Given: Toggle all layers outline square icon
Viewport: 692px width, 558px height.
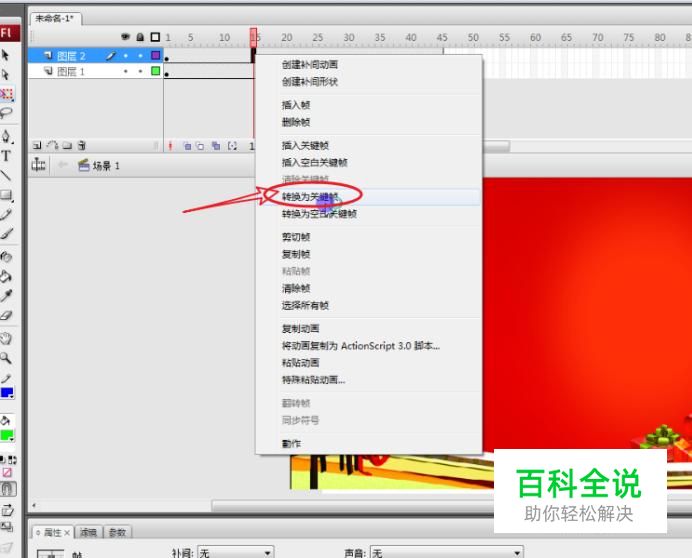Looking at the screenshot, I should pyautogui.click(x=155, y=37).
